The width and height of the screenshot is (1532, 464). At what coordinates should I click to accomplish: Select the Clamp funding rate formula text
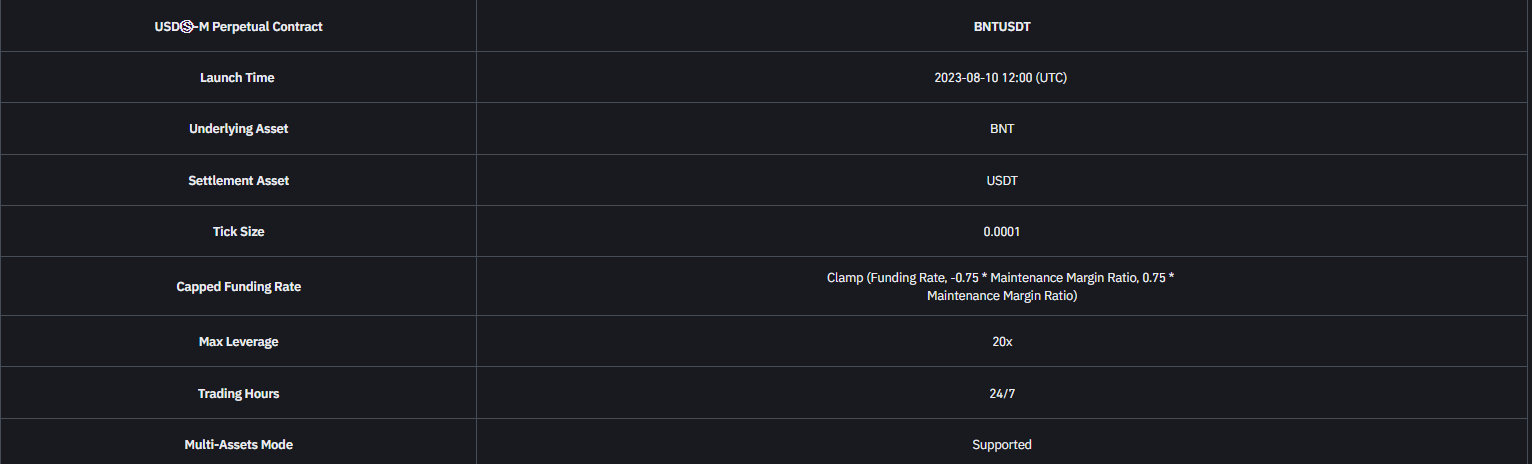click(1001, 287)
